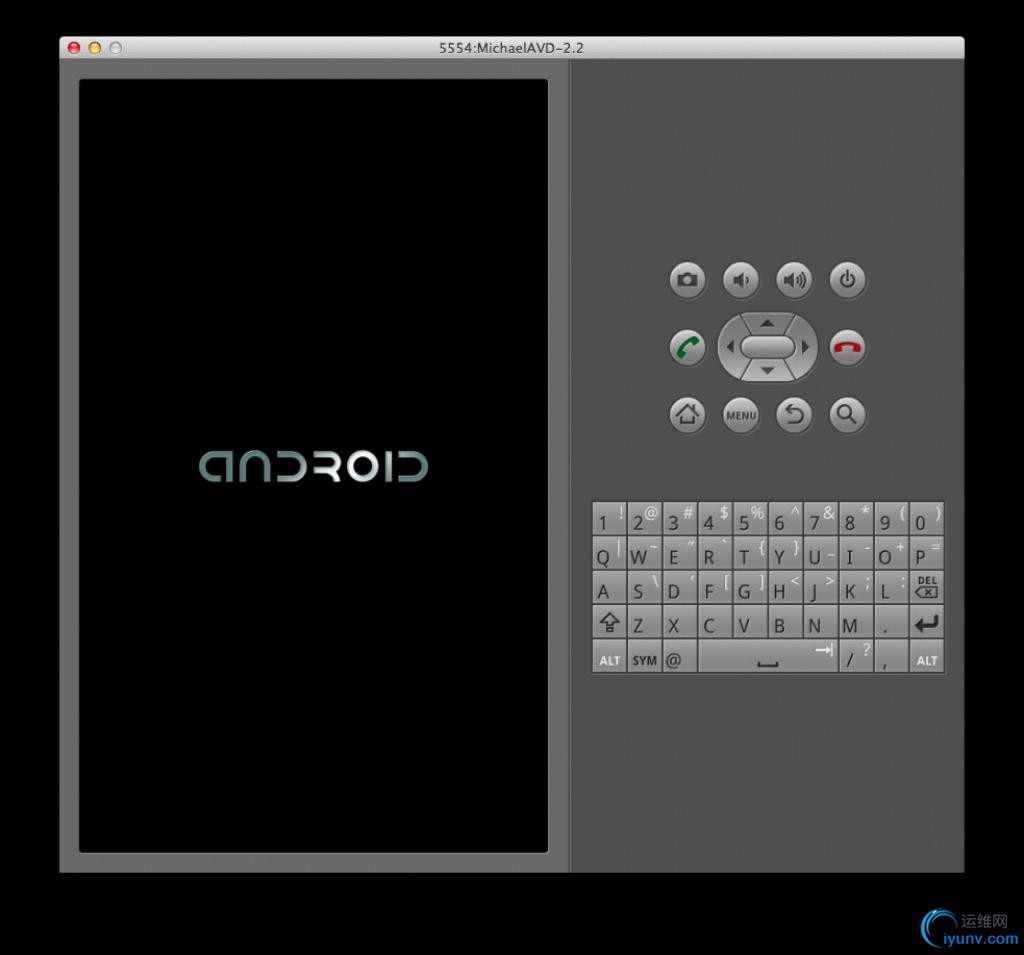1024x955 pixels.
Task: Click the E key
Action: point(680,553)
